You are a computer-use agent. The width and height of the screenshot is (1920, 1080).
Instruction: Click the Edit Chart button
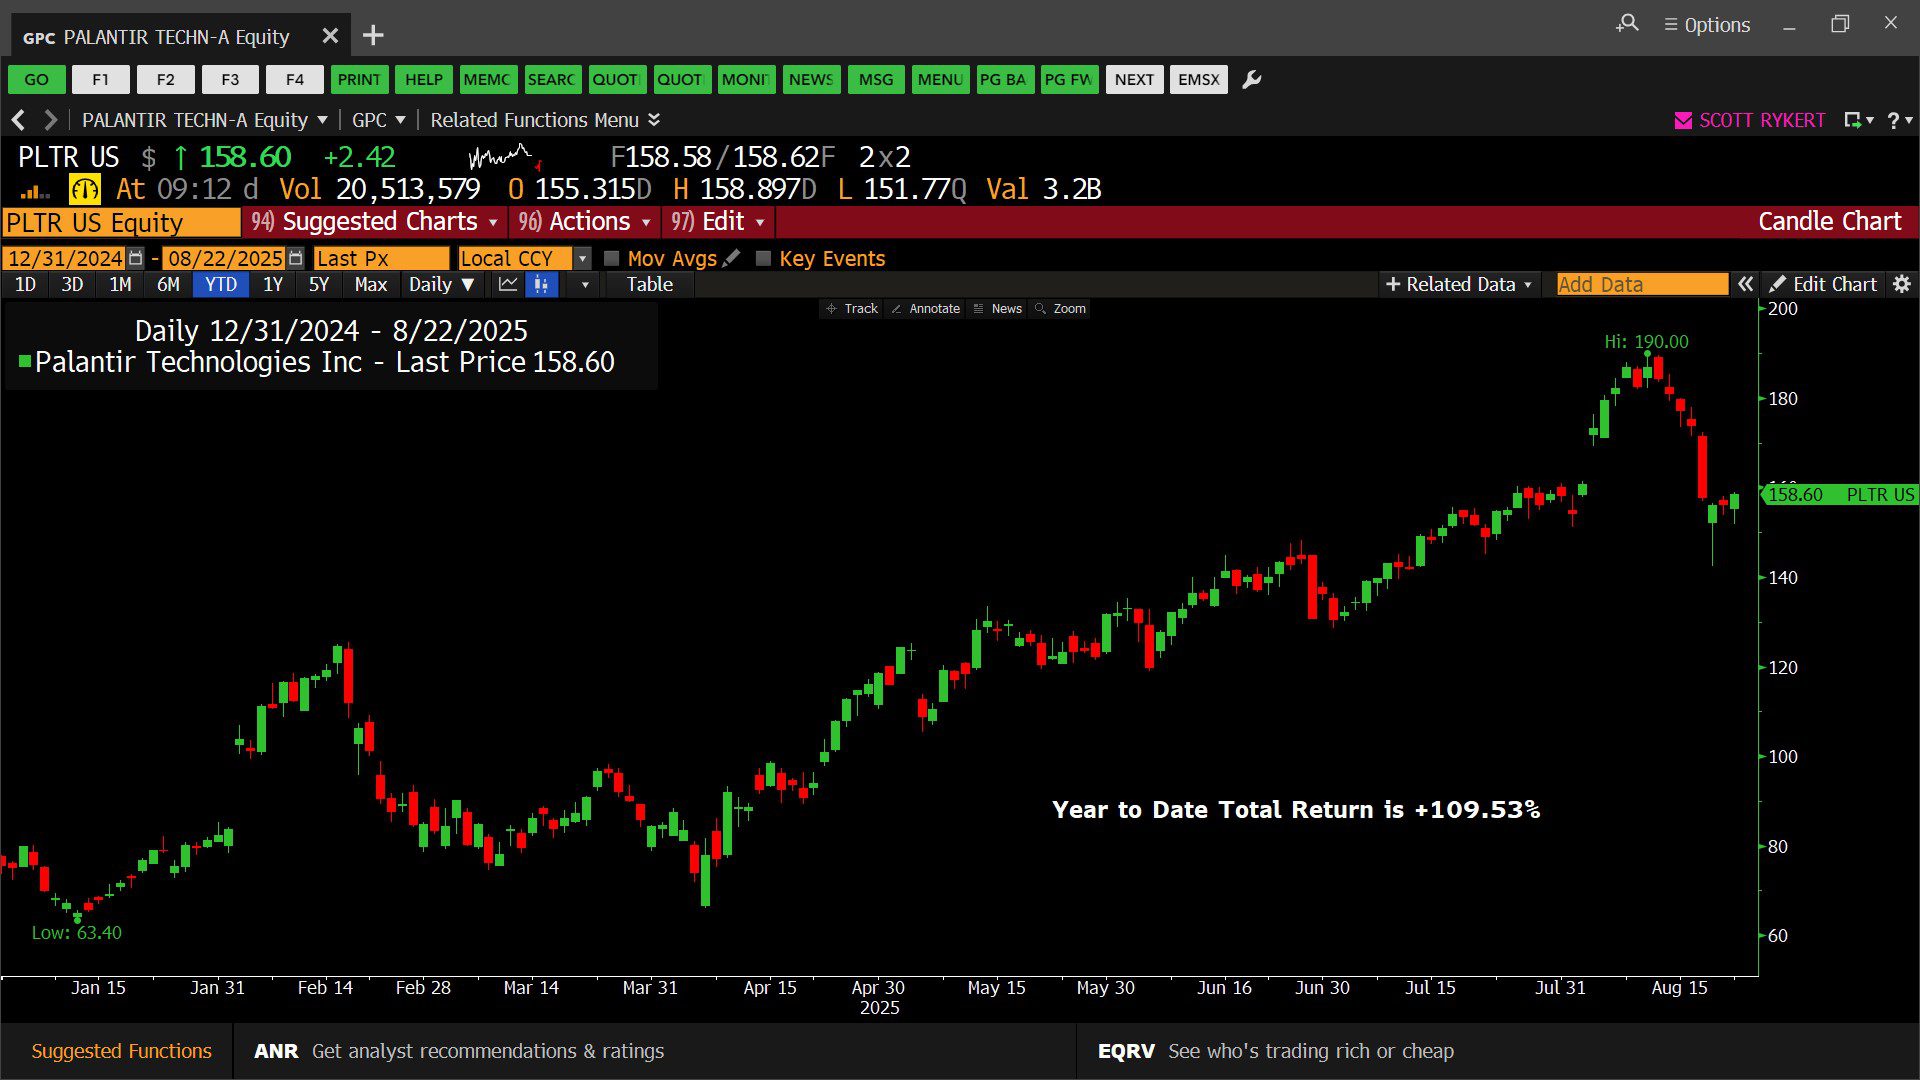(1823, 285)
